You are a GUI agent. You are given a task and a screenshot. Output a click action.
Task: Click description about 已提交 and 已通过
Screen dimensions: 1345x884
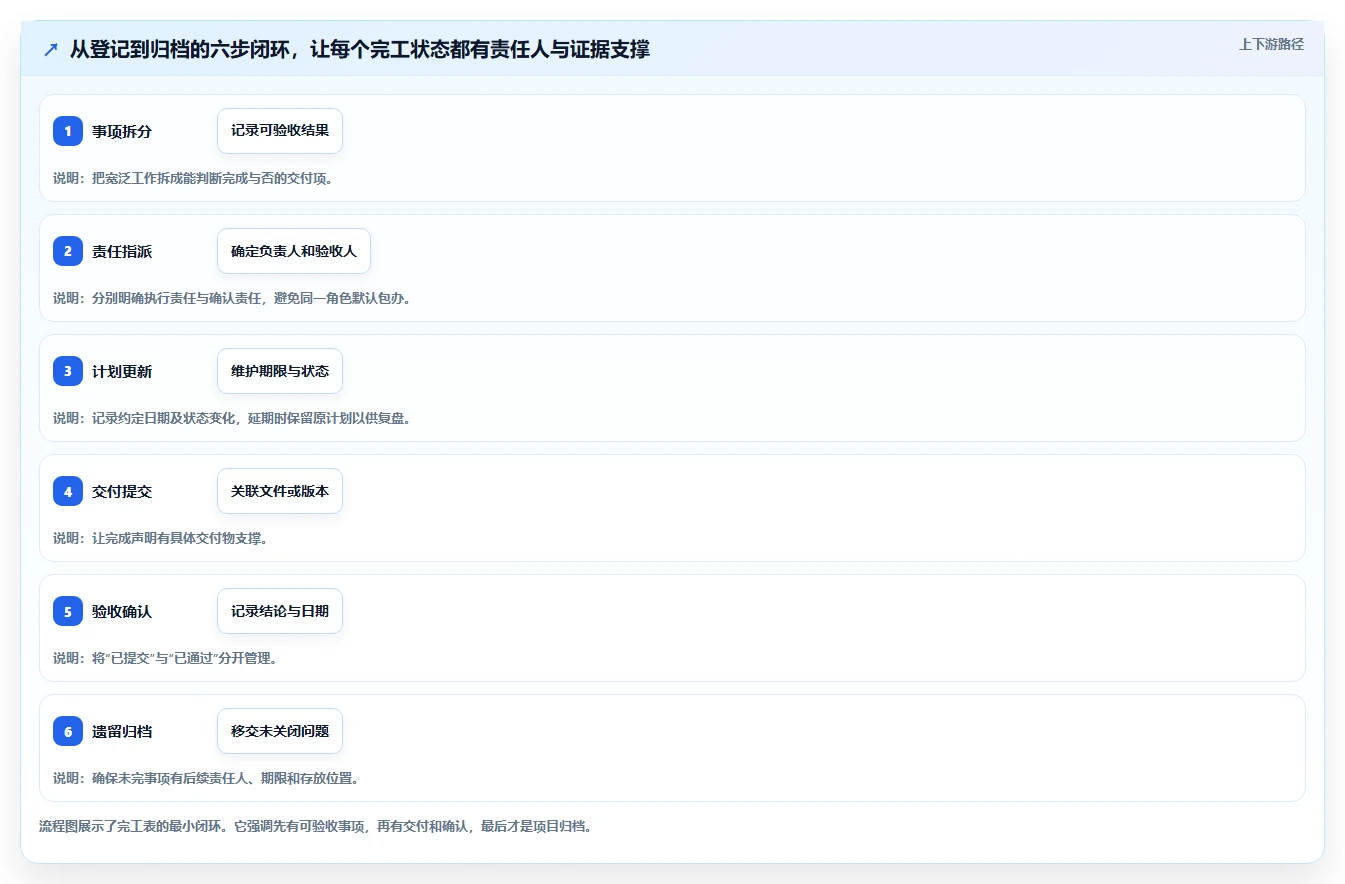(x=165, y=658)
